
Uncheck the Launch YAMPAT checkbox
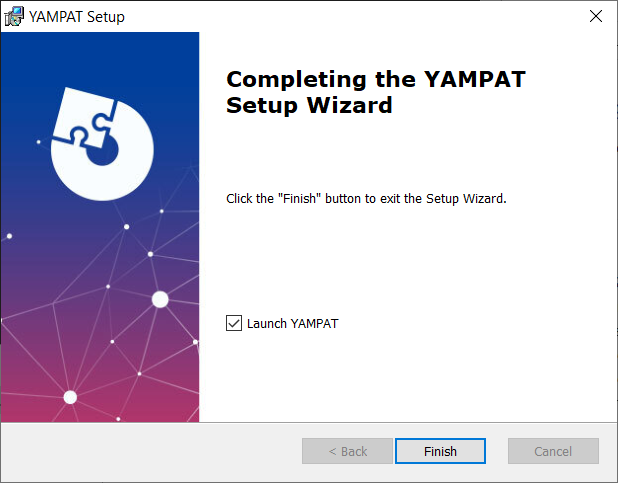(234, 323)
